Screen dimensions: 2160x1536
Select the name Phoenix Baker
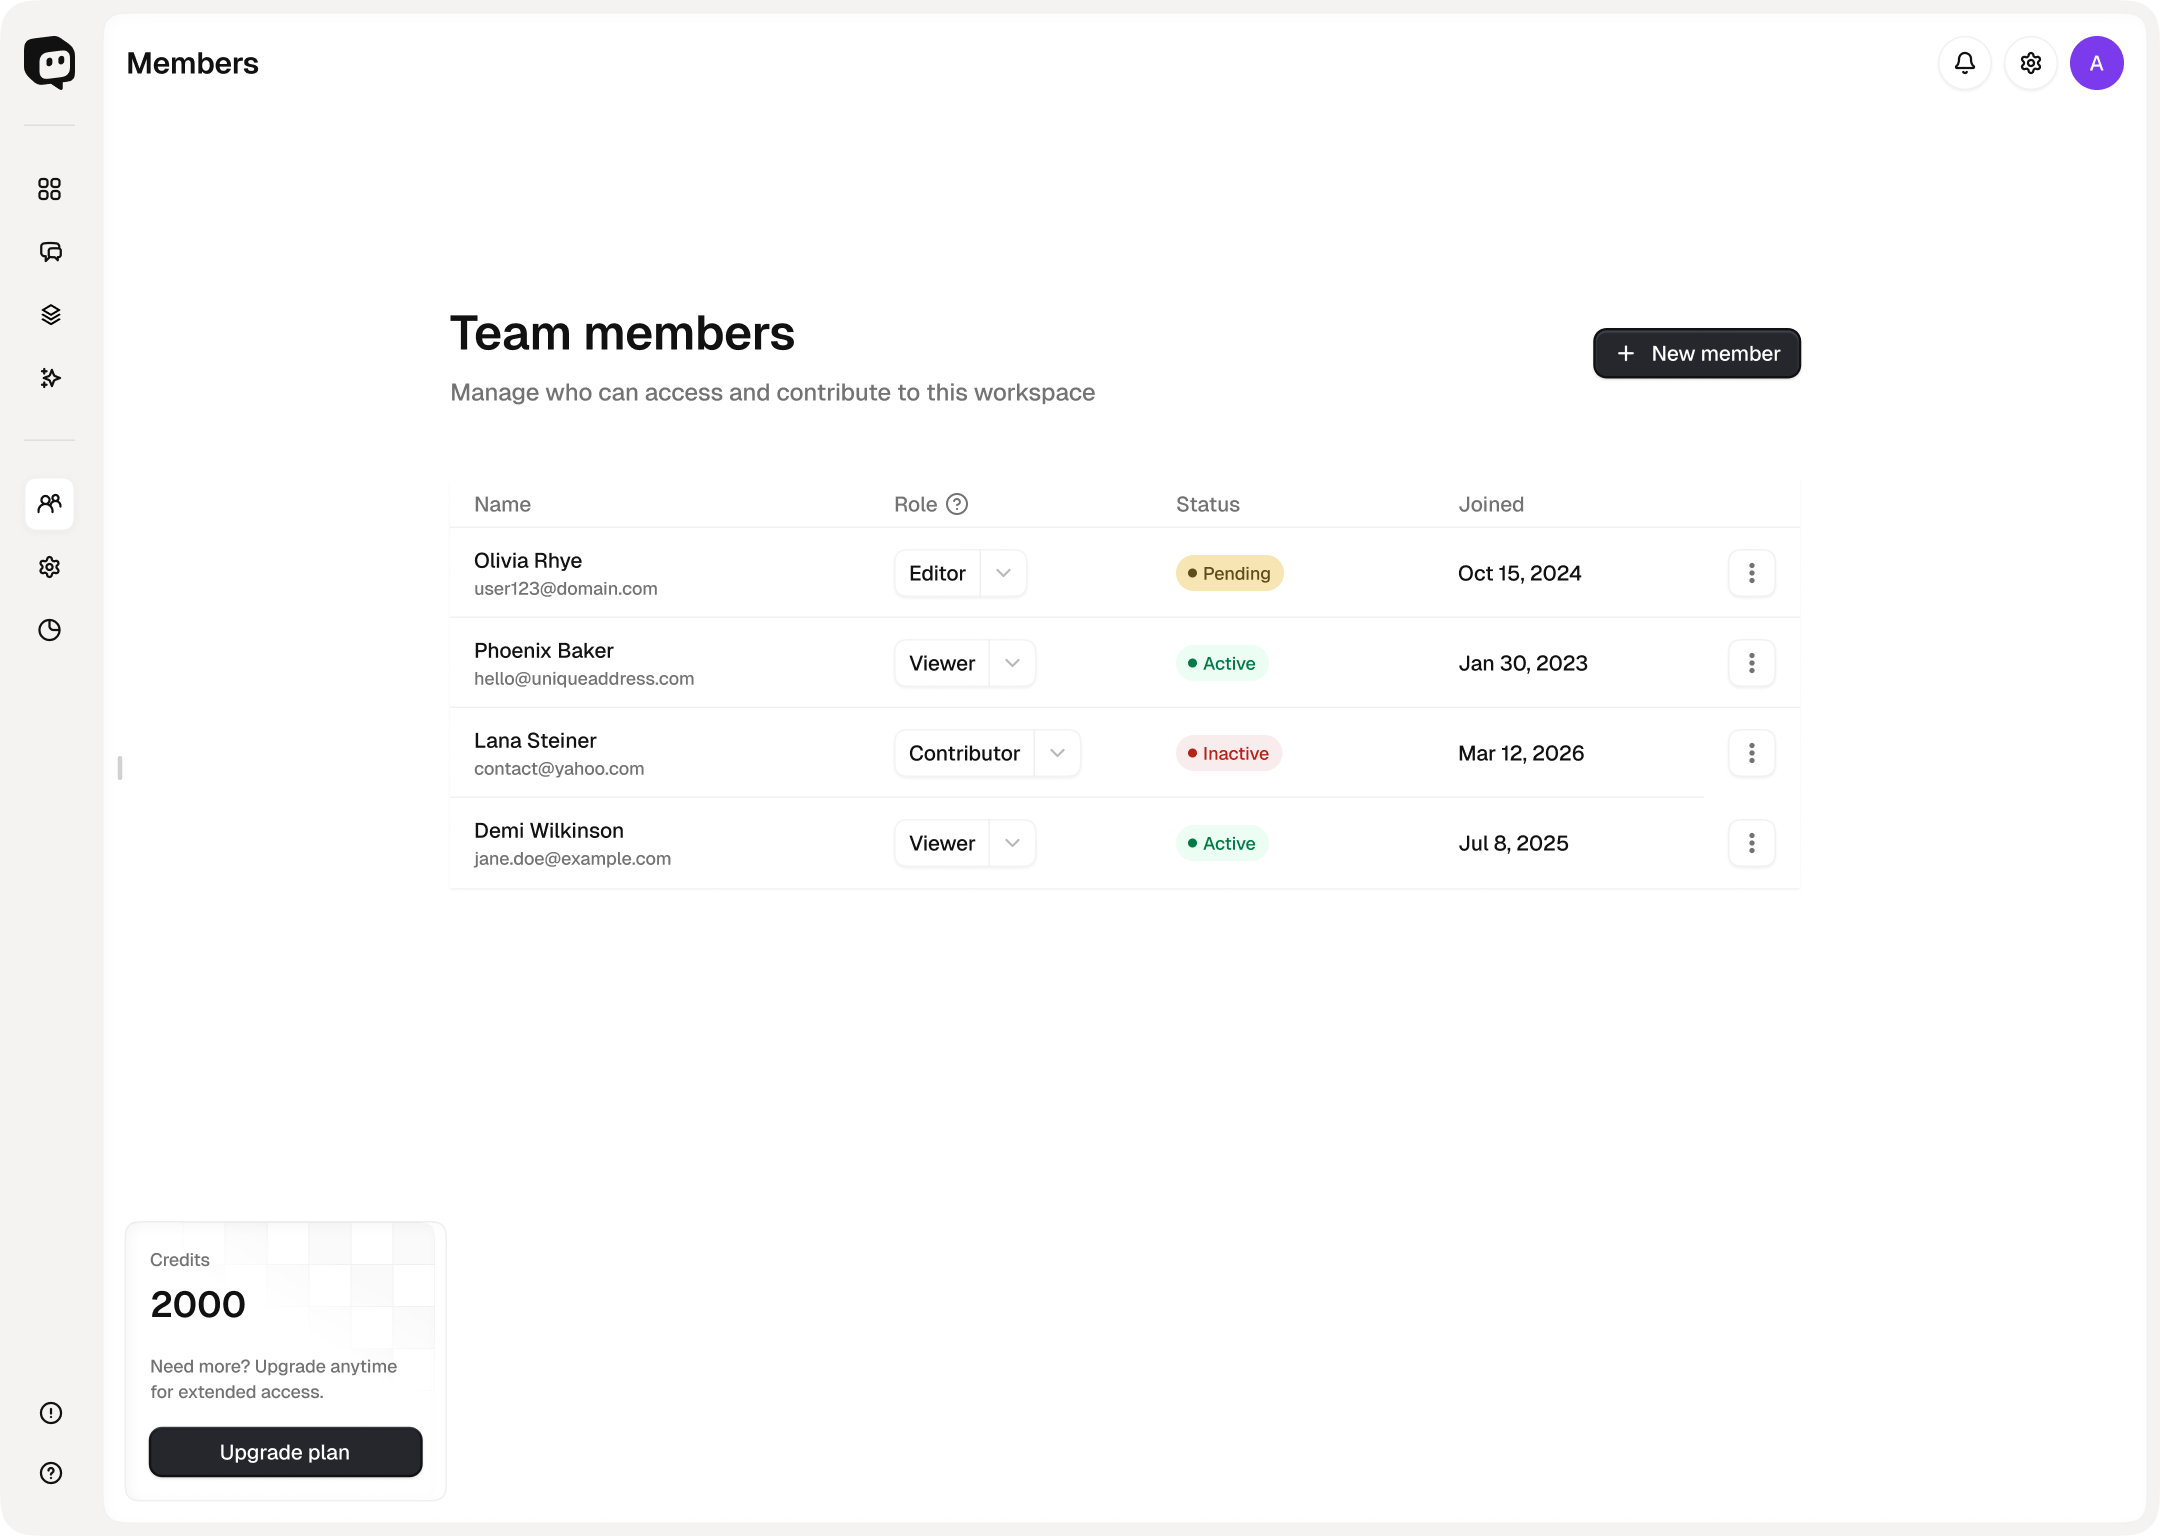point(544,650)
